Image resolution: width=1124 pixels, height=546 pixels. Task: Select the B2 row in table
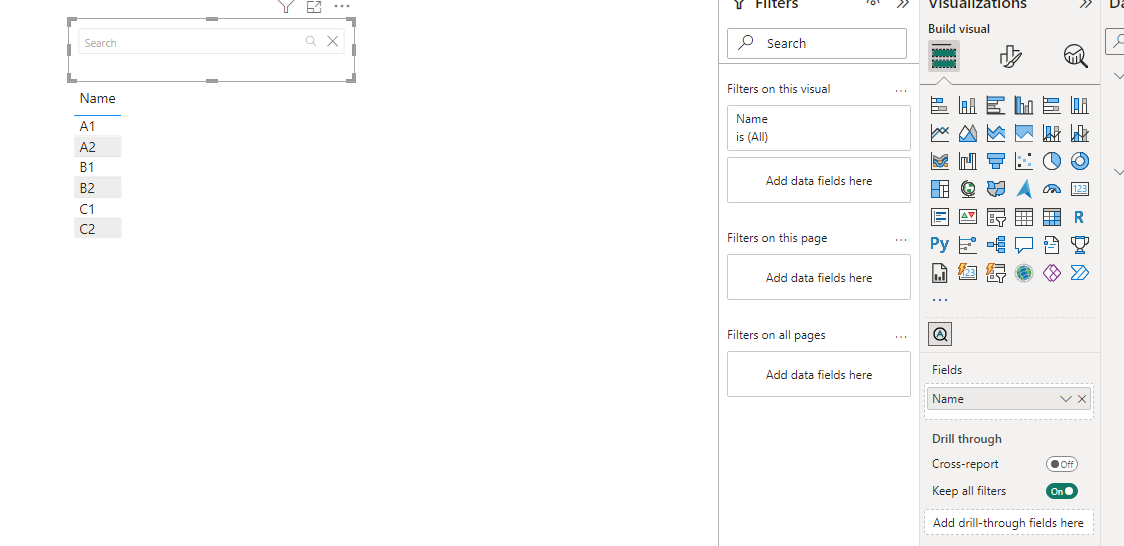pos(97,188)
